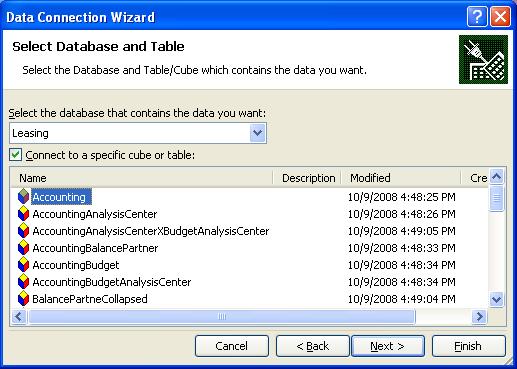Click the AccountingAnalysisCenterXBudgetAnalysisCenter cube icon
Screen dimensions: 517x369
tap(23, 231)
